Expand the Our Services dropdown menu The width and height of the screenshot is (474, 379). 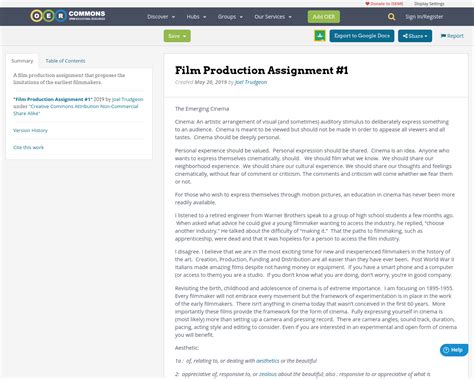click(273, 17)
